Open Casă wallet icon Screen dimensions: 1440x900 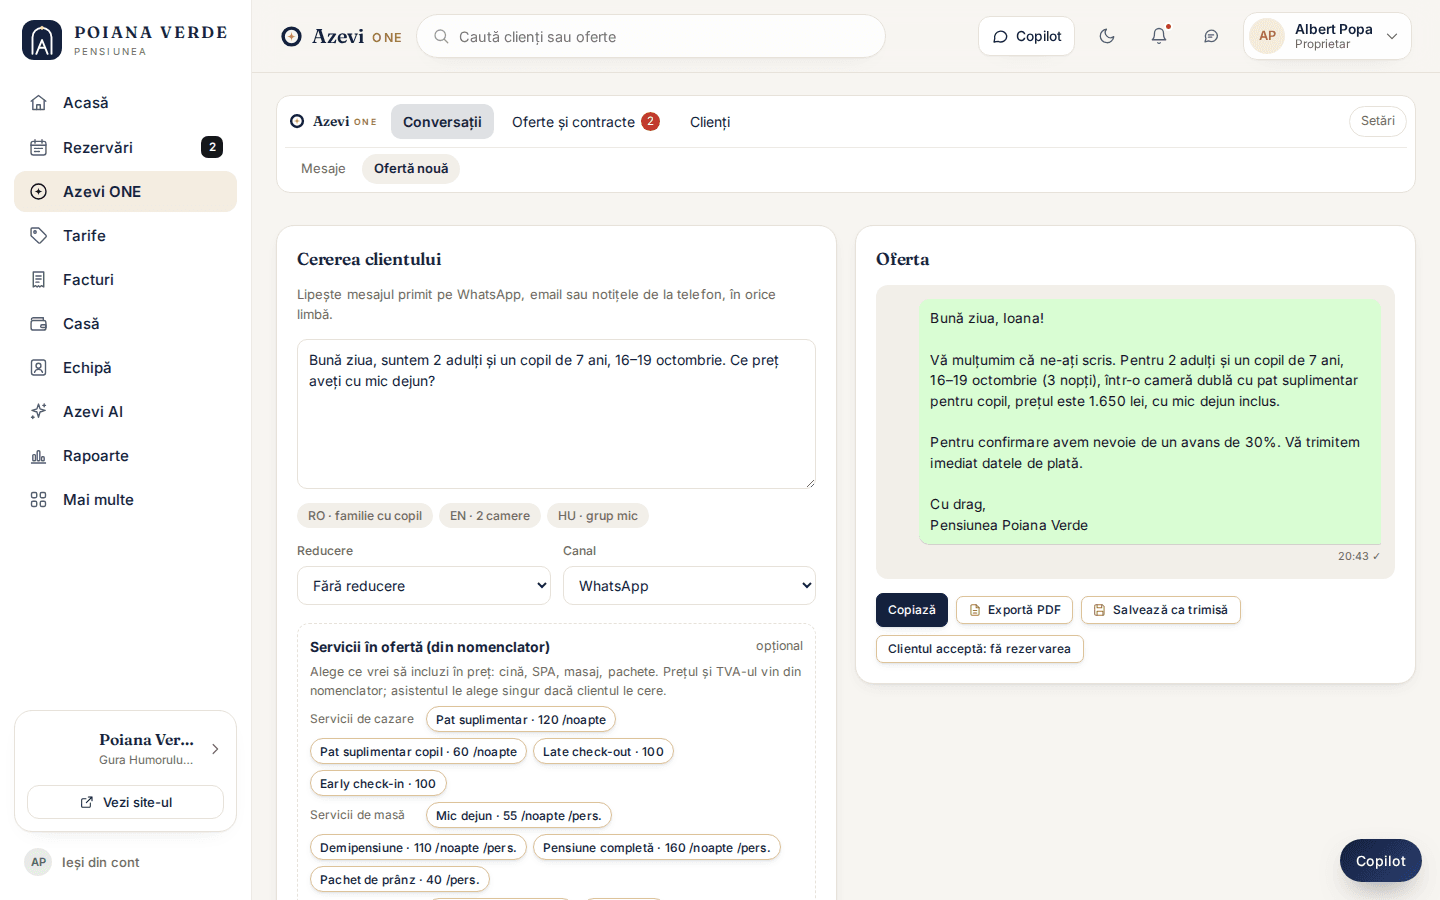[39, 323]
